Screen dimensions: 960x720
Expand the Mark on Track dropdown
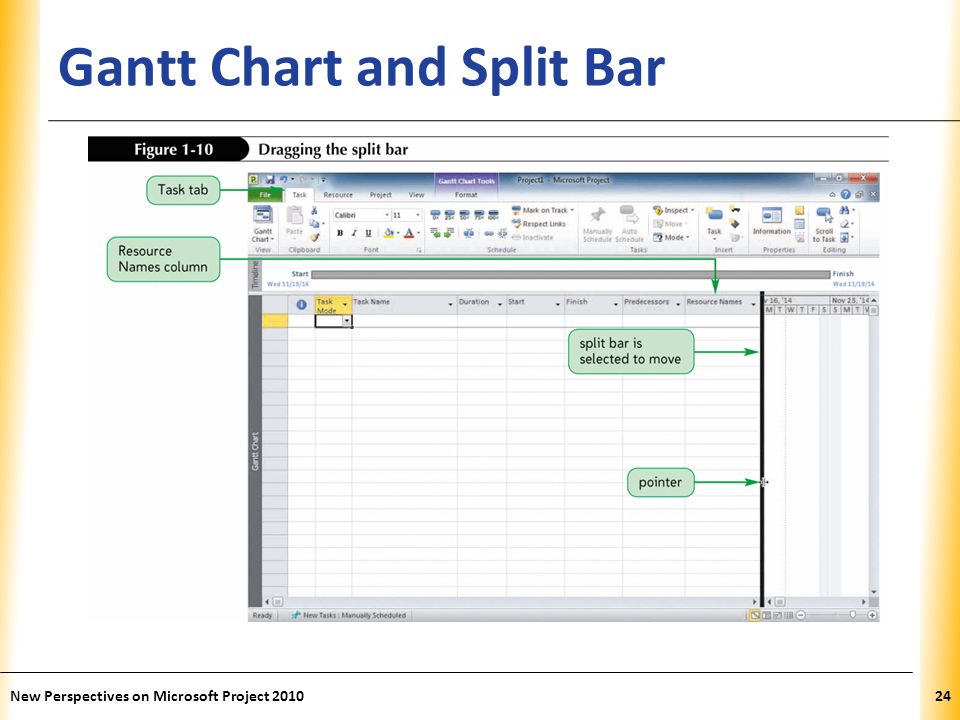[x=572, y=211]
